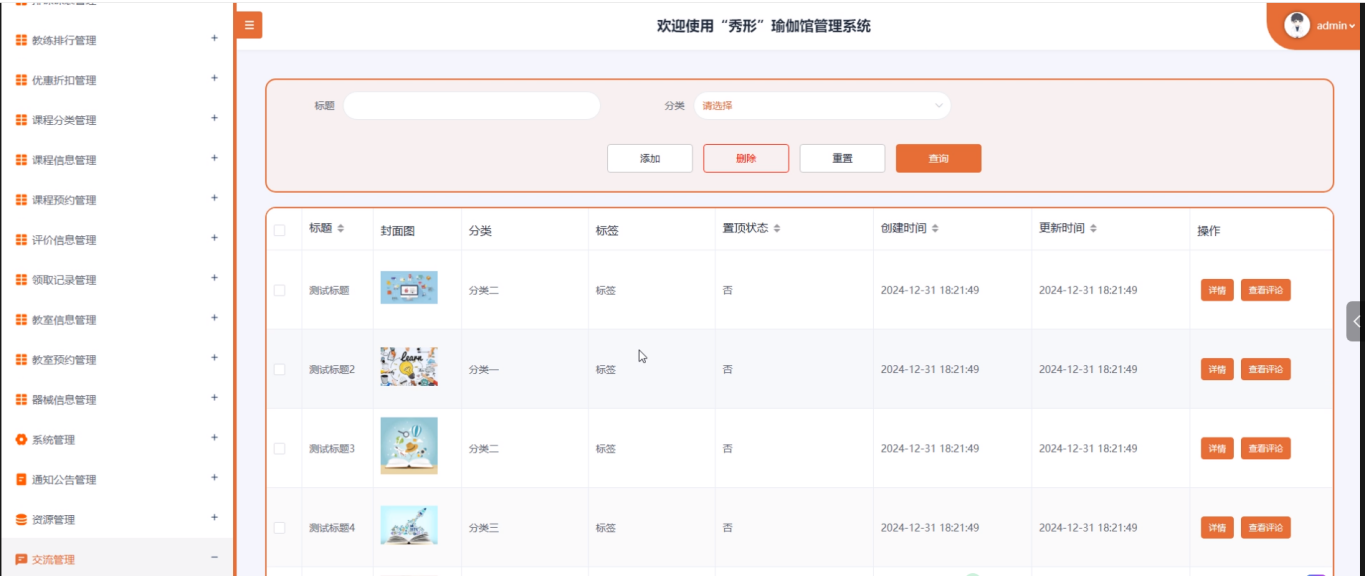Click the admin avatar icon
The image size is (1365, 576).
click(x=1297, y=25)
